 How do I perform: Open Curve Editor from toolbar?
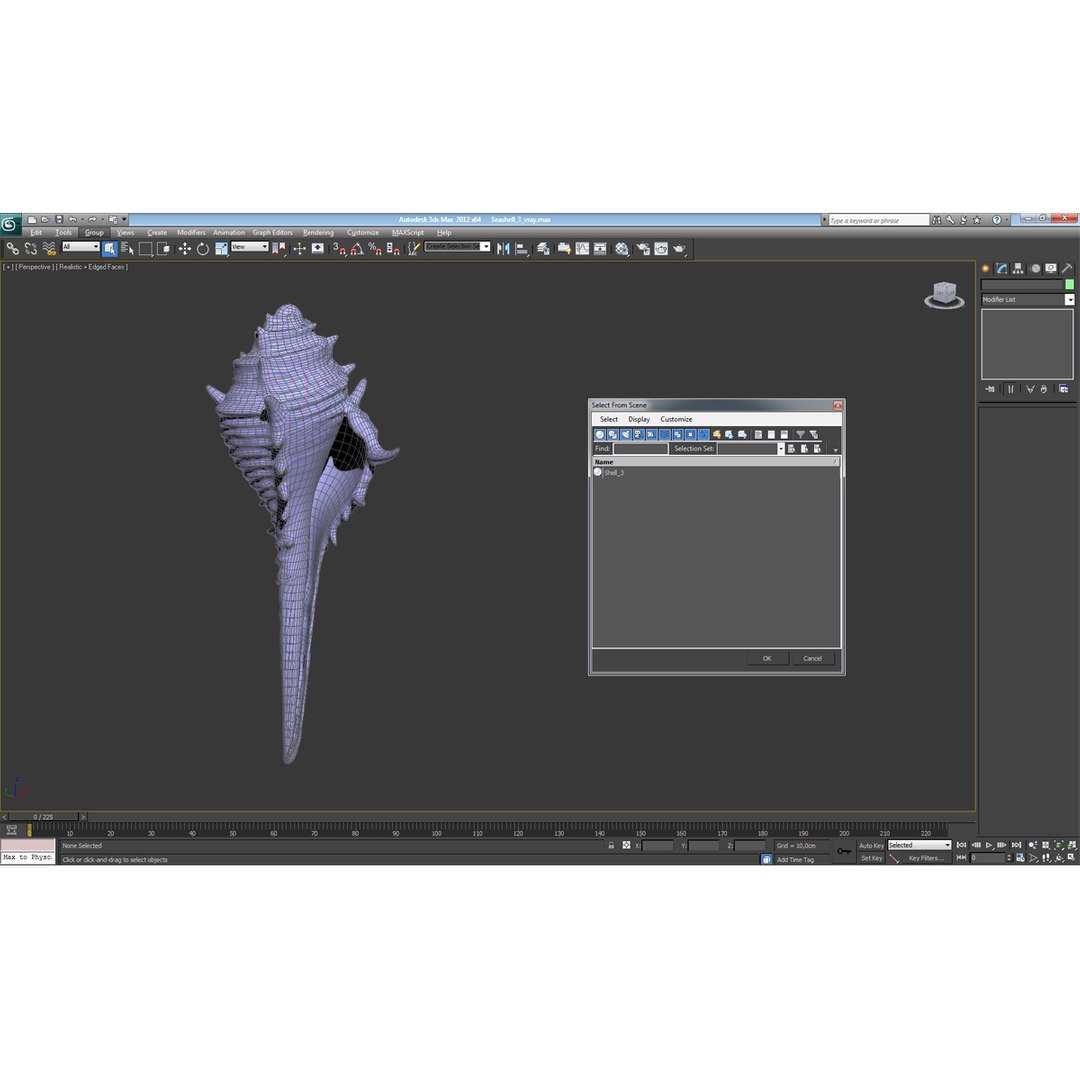[x=583, y=249]
